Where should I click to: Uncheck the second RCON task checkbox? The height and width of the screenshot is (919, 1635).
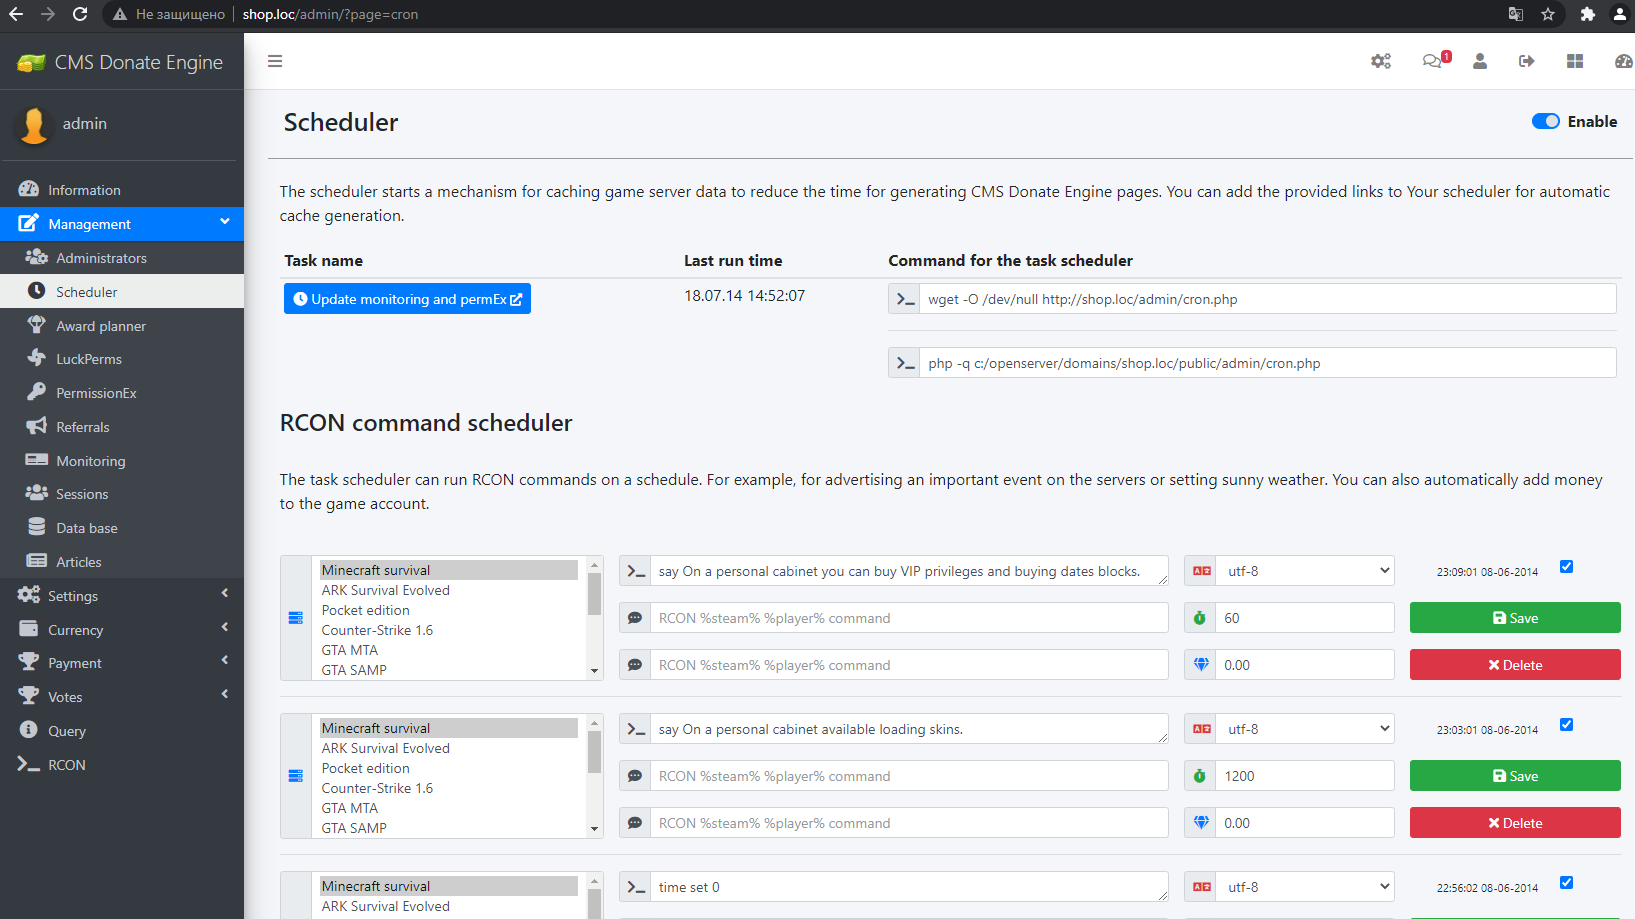tap(1566, 725)
